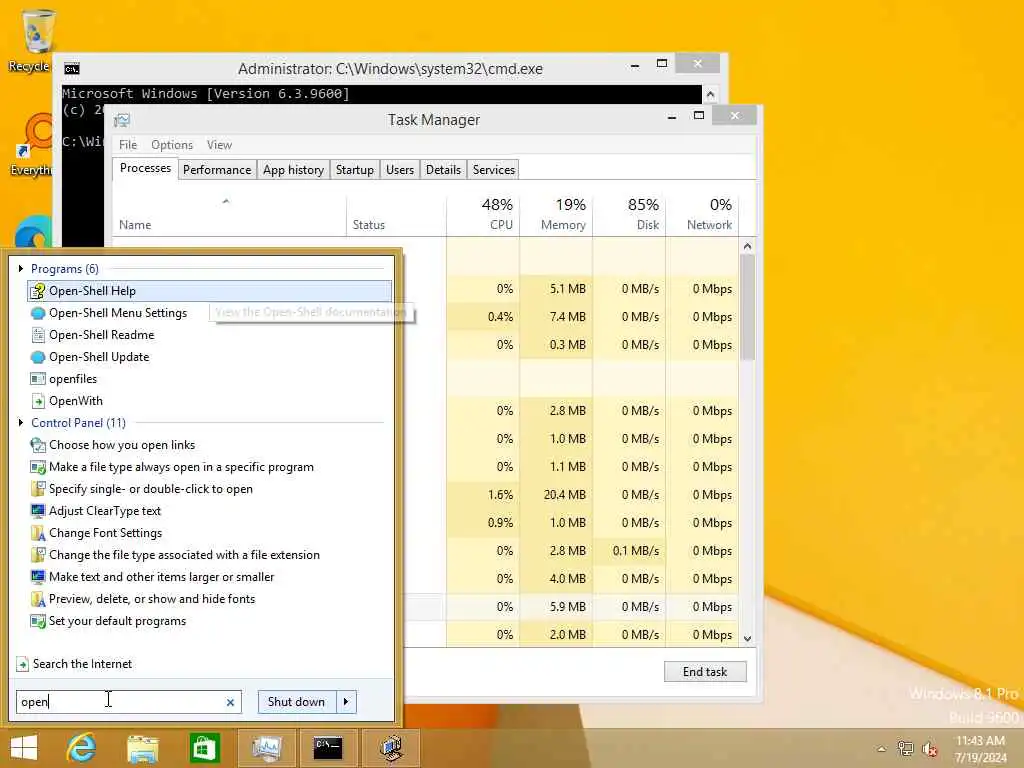Open the Open-Shell Help search result
The height and width of the screenshot is (768, 1024).
point(209,291)
